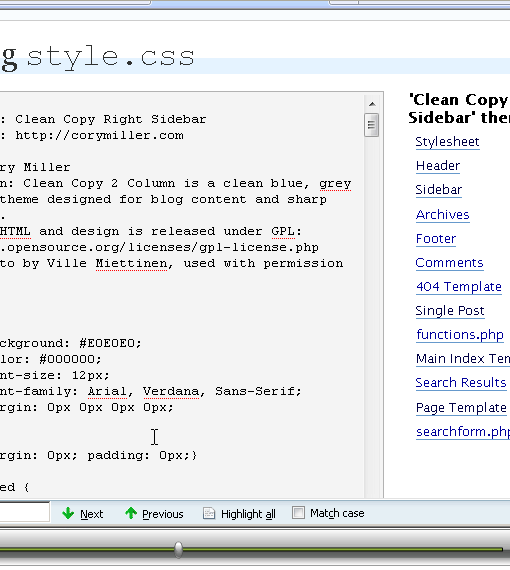Click the 'http://corymiller.com' text in editor
This screenshot has width=510, height=570.
[x=99, y=136]
